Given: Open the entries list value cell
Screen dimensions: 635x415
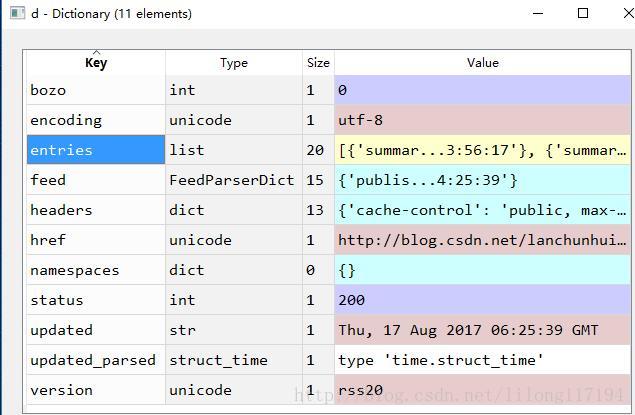Looking at the screenshot, I should tap(482, 150).
